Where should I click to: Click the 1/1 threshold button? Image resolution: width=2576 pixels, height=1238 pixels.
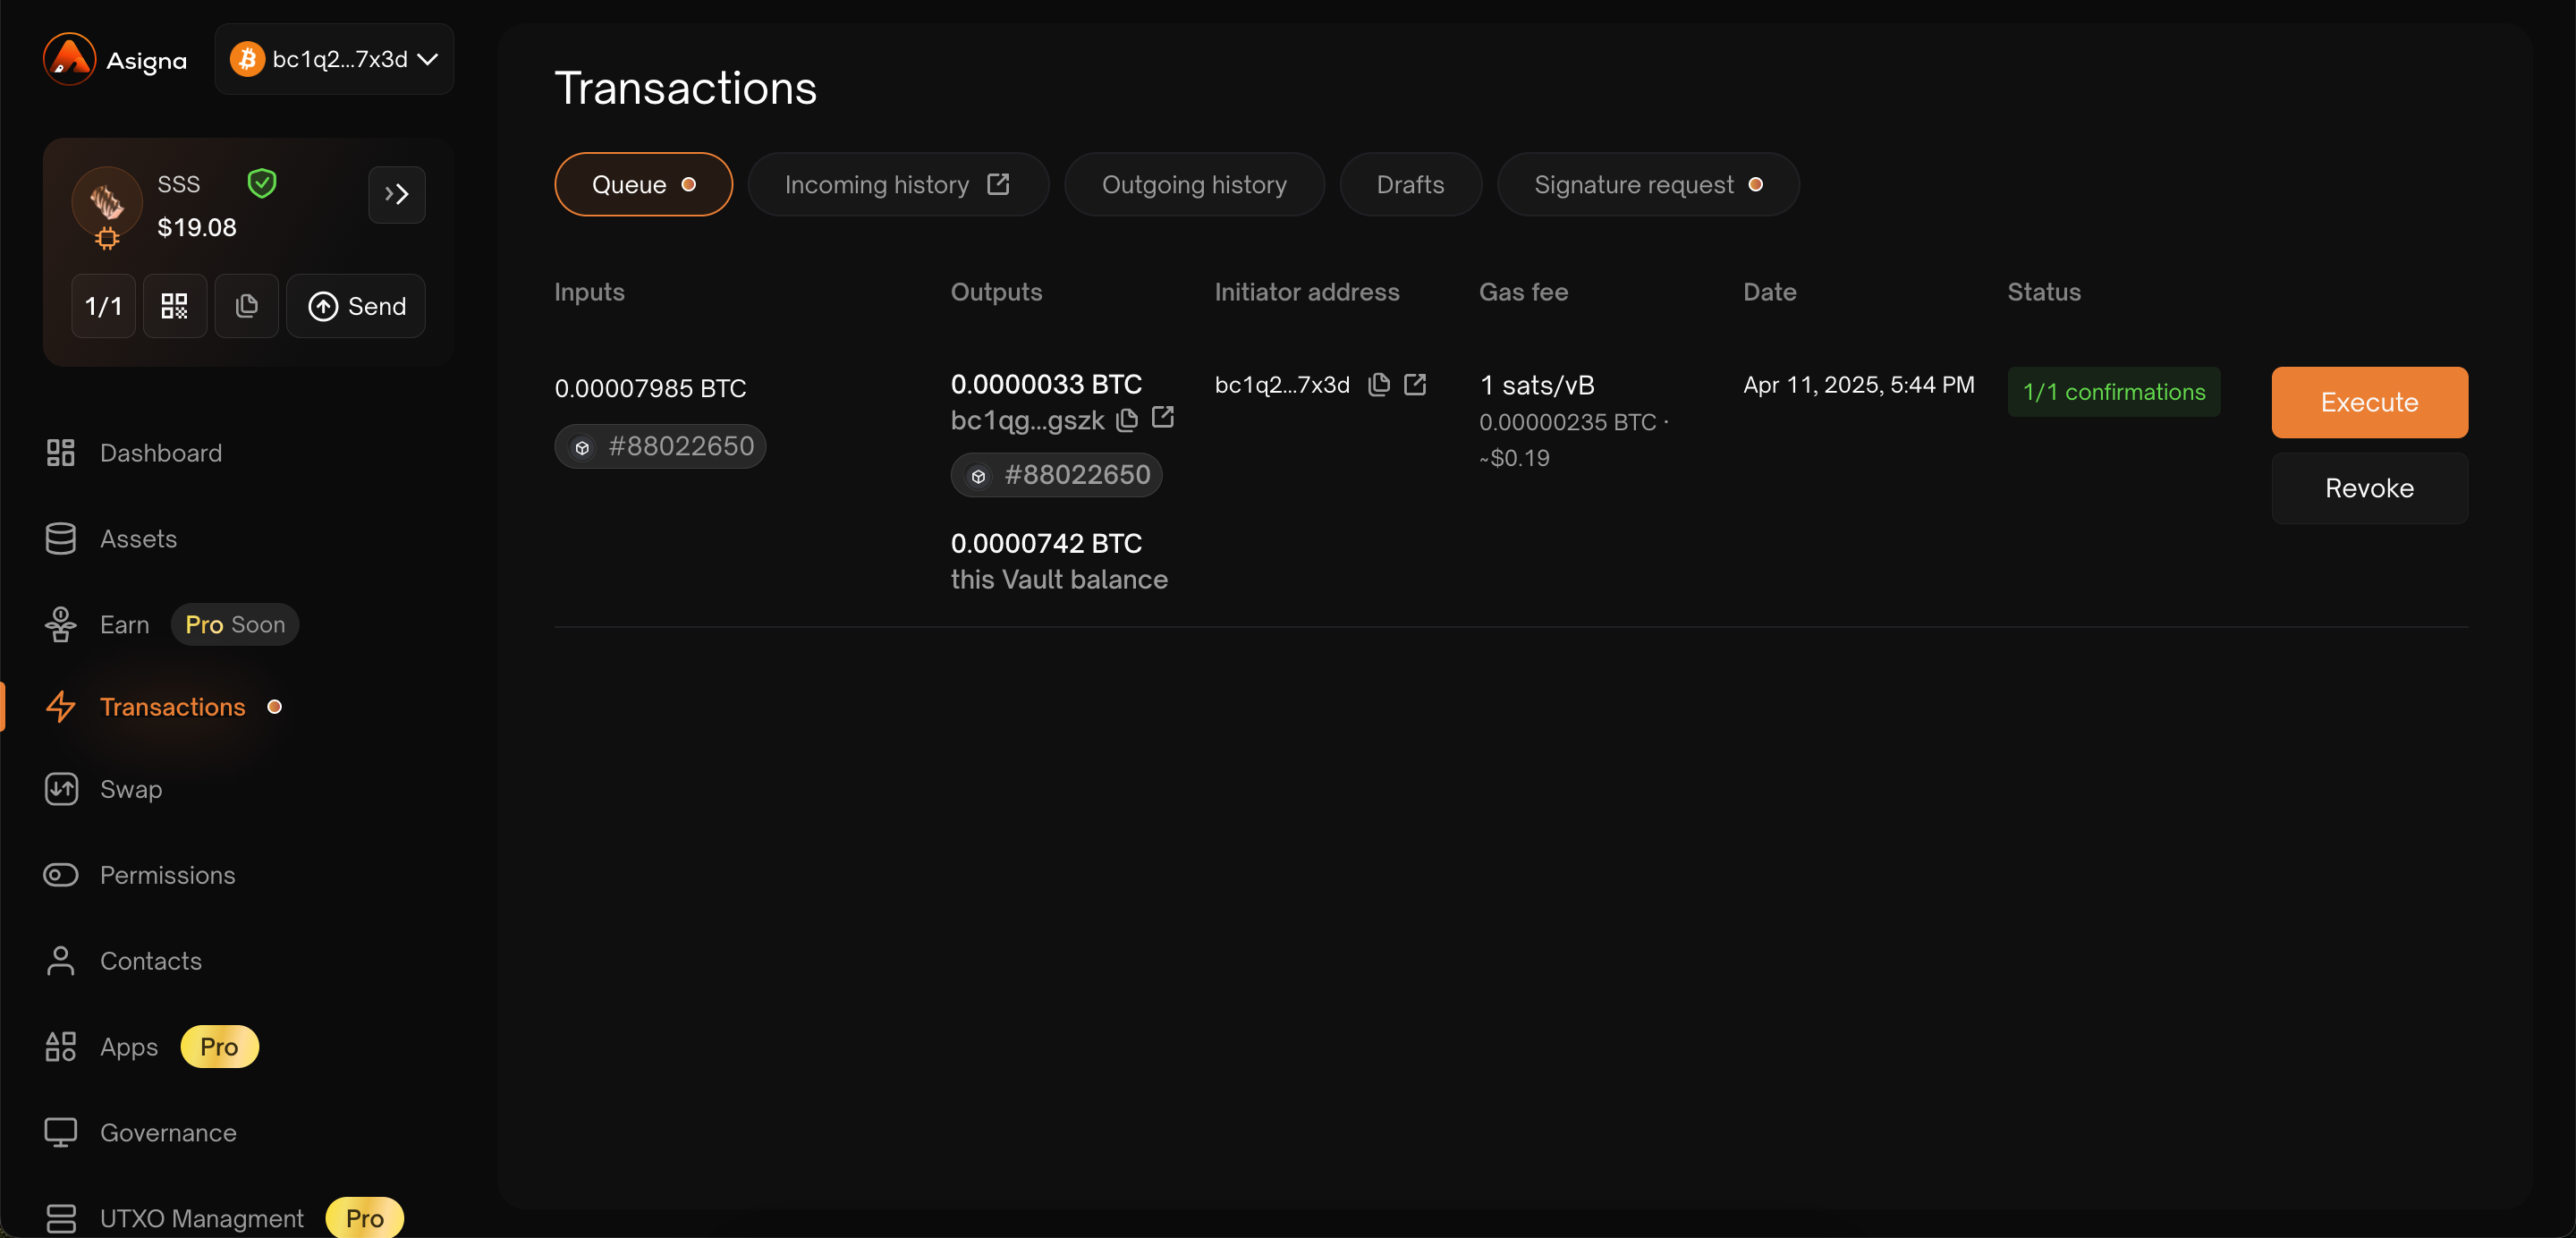tap(103, 306)
